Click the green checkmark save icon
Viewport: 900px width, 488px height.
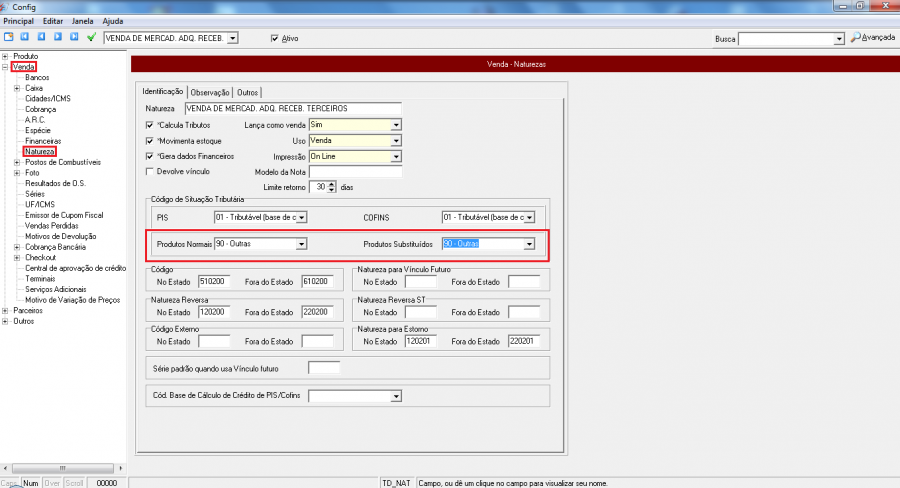tap(91, 38)
